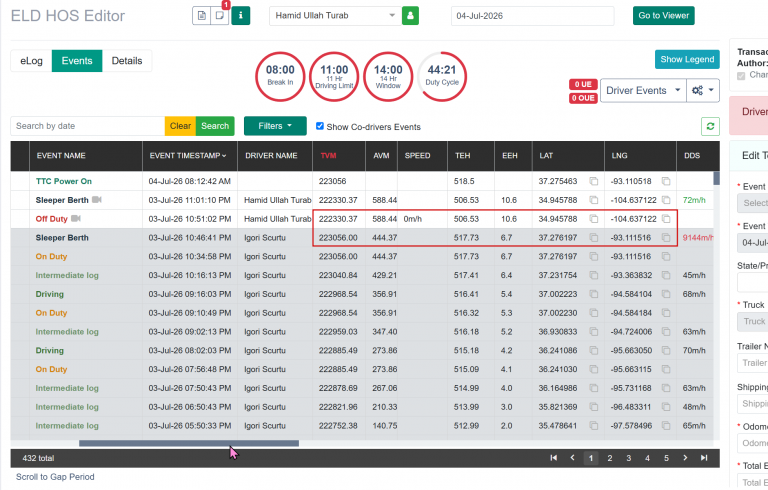This screenshot has height=490, width=768.
Task: Copy latitude on 11:01:10 PM Sleeper Berth row
Action: click(594, 200)
